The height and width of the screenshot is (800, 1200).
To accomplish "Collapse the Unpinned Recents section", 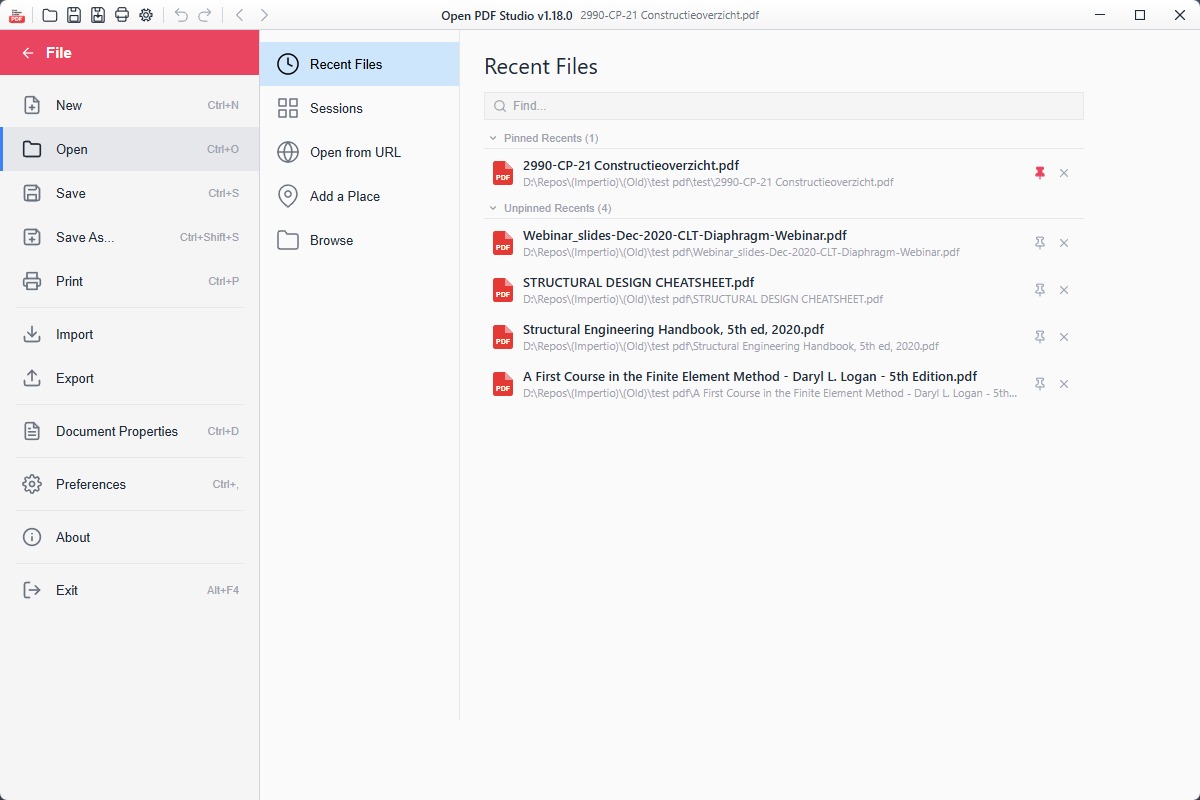I will click(492, 208).
